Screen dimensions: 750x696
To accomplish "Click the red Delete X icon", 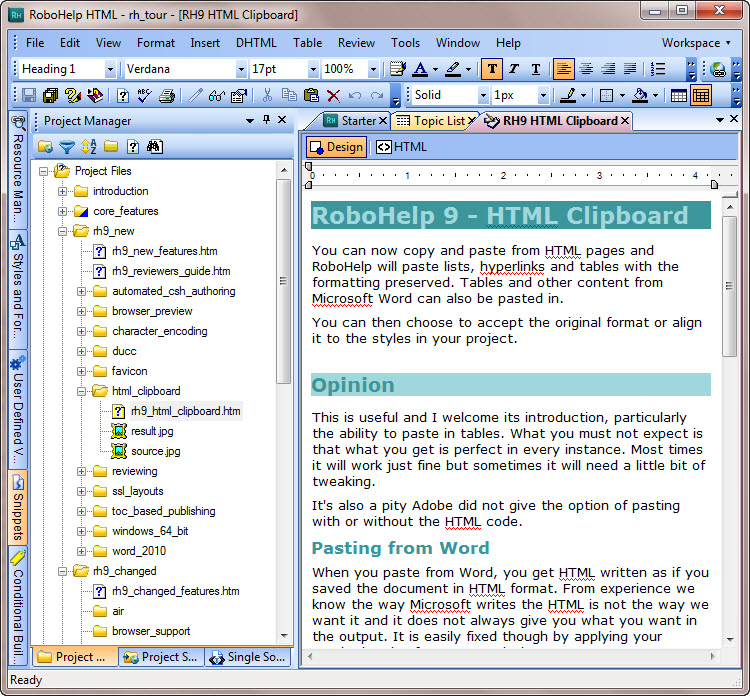I will 333,96.
